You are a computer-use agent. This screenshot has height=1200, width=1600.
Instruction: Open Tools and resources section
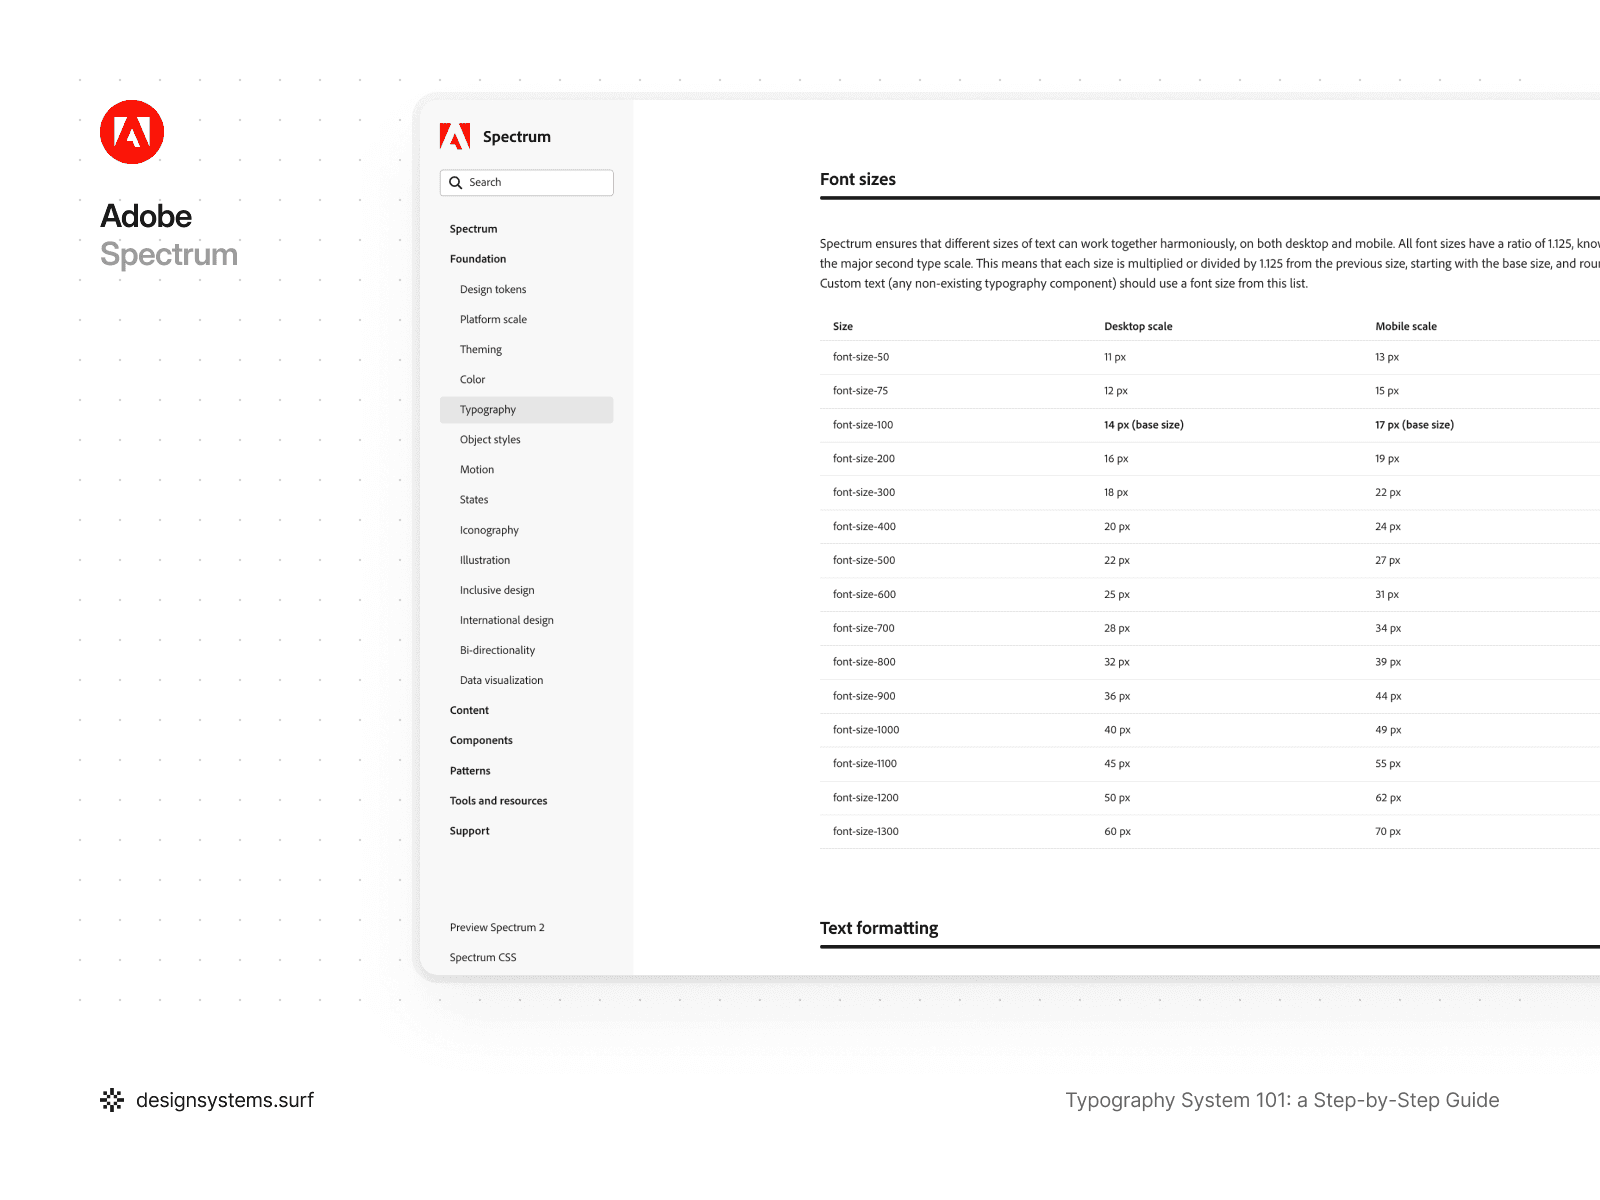(x=498, y=801)
